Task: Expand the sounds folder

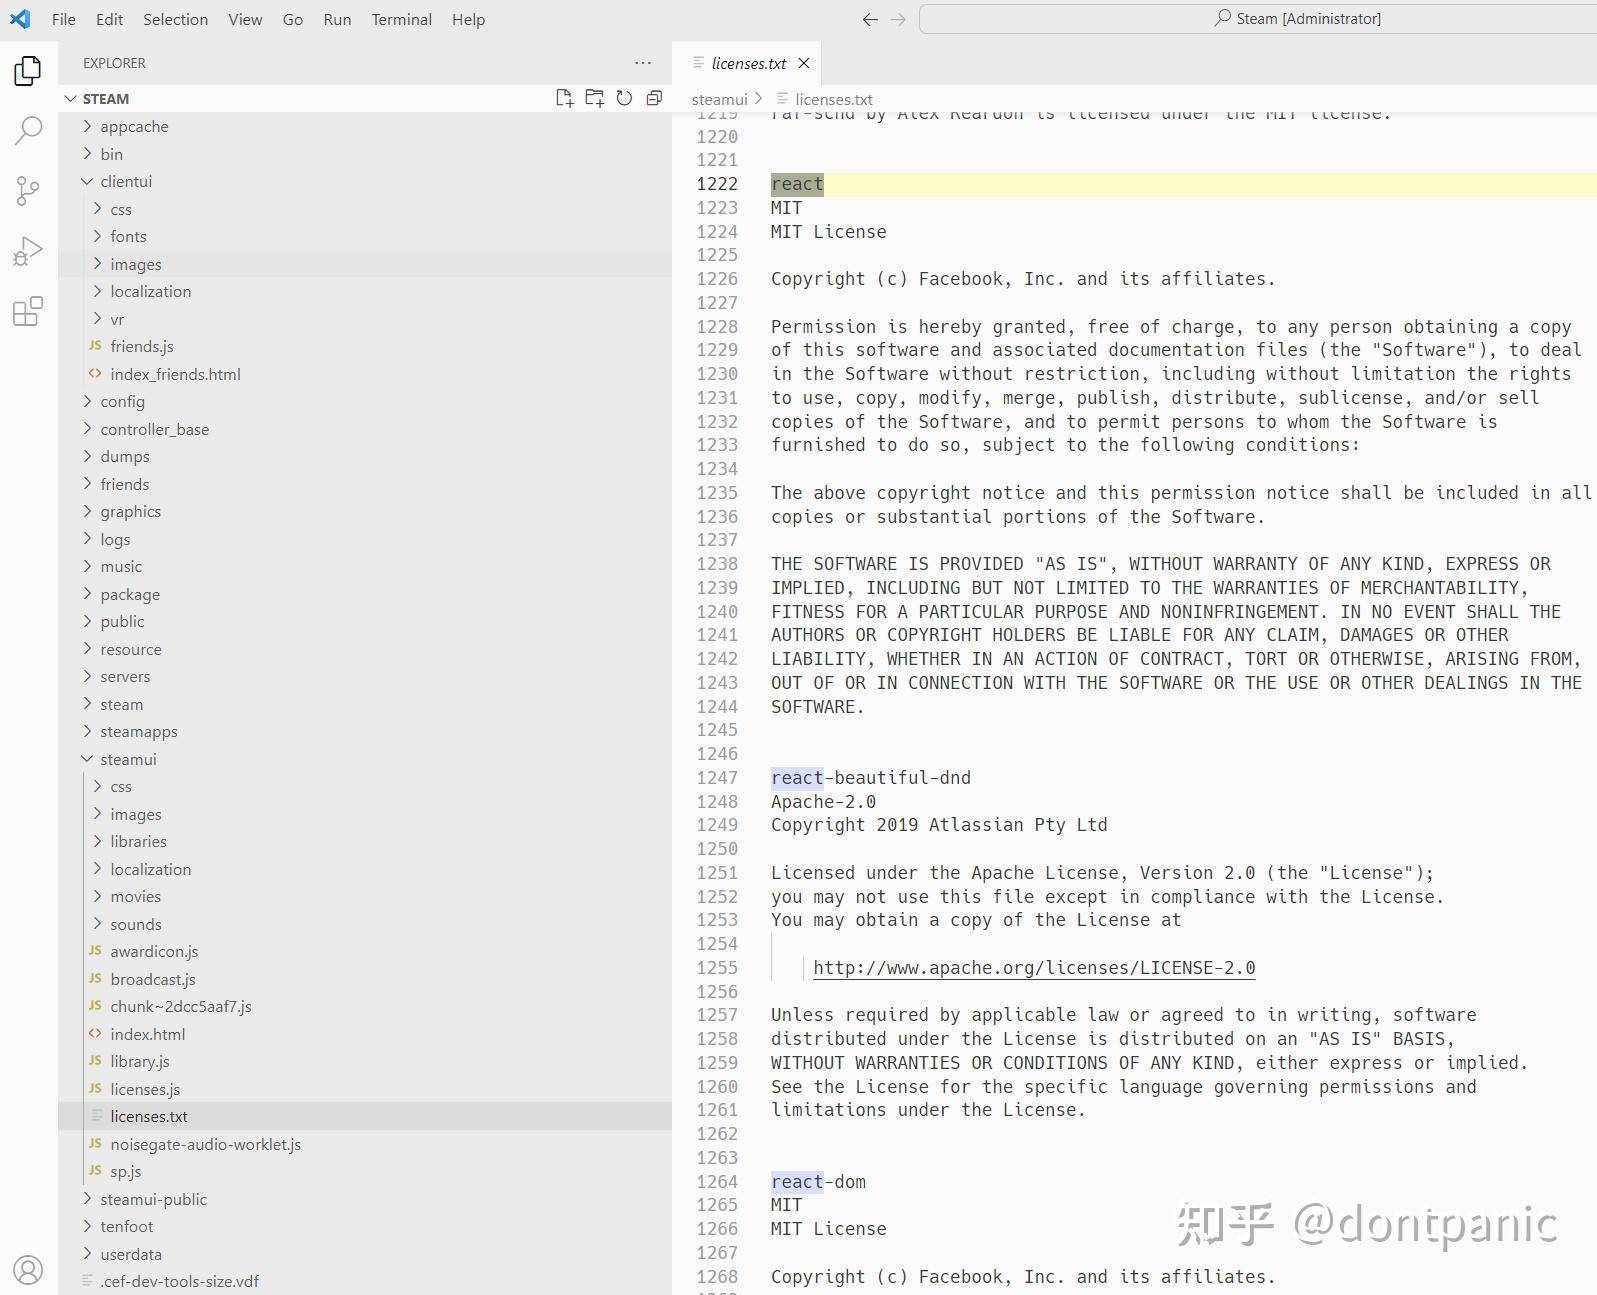Action: tap(136, 924)
